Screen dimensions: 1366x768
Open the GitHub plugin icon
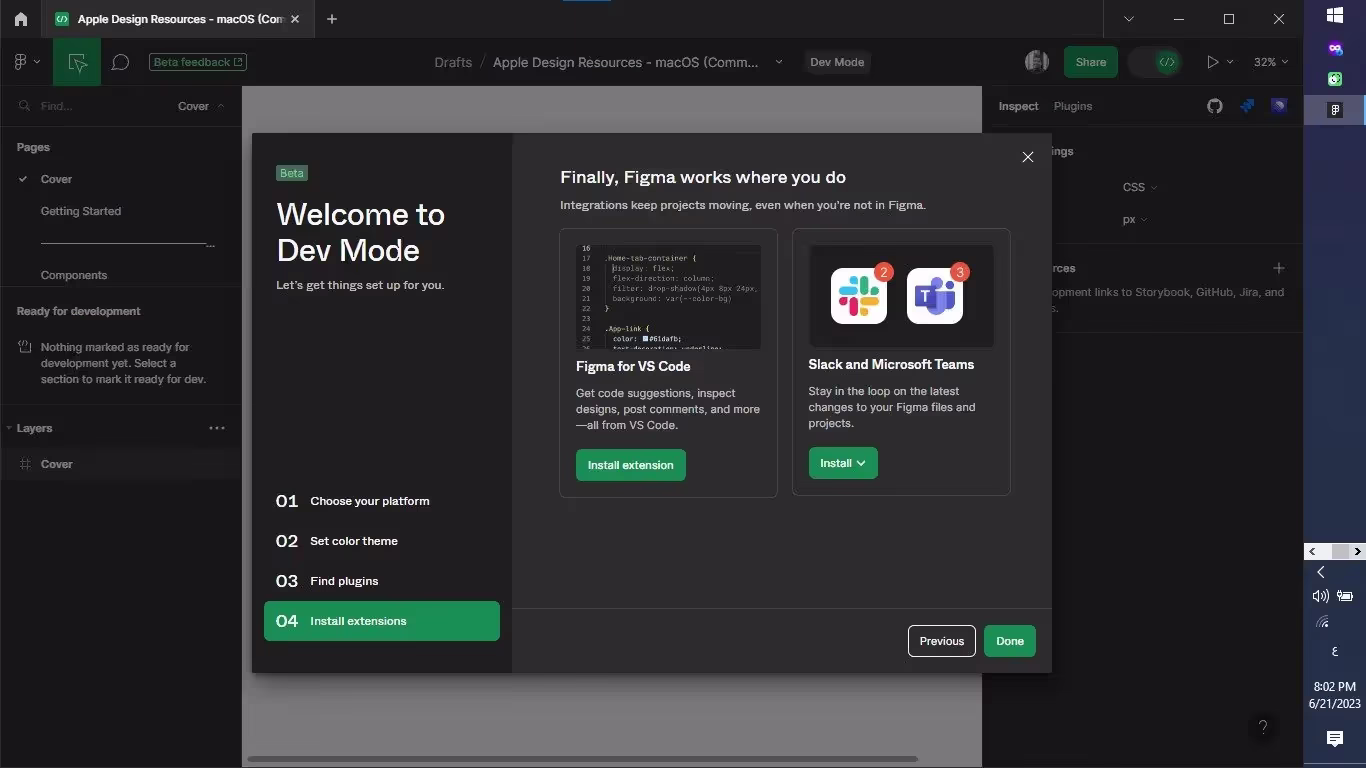[x=1215, y=106]
